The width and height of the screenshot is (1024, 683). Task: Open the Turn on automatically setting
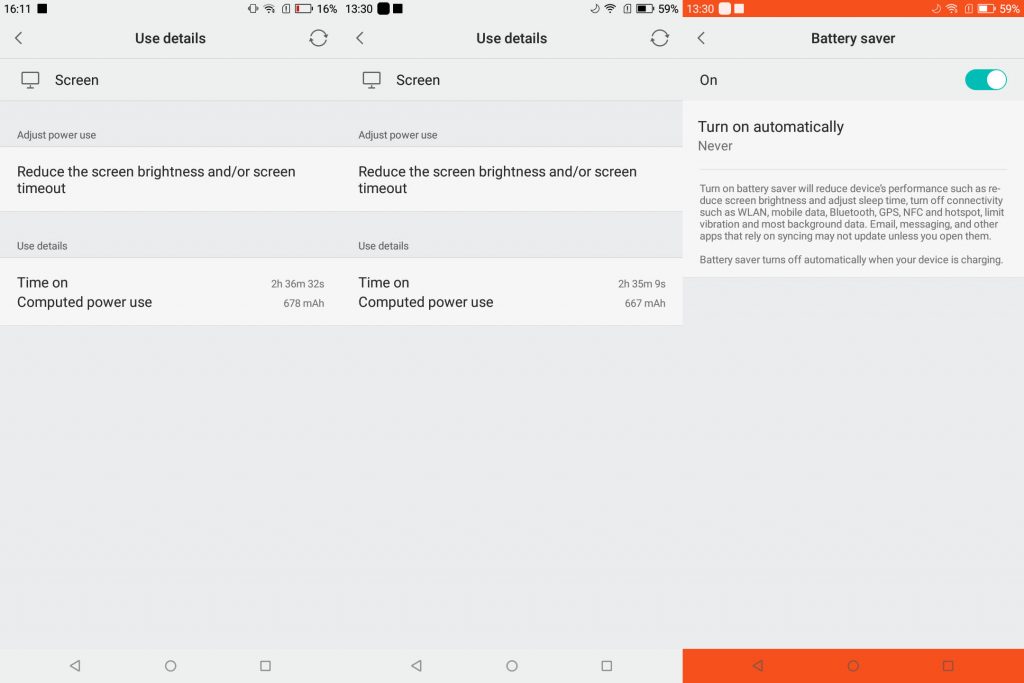tap(770, 127)
